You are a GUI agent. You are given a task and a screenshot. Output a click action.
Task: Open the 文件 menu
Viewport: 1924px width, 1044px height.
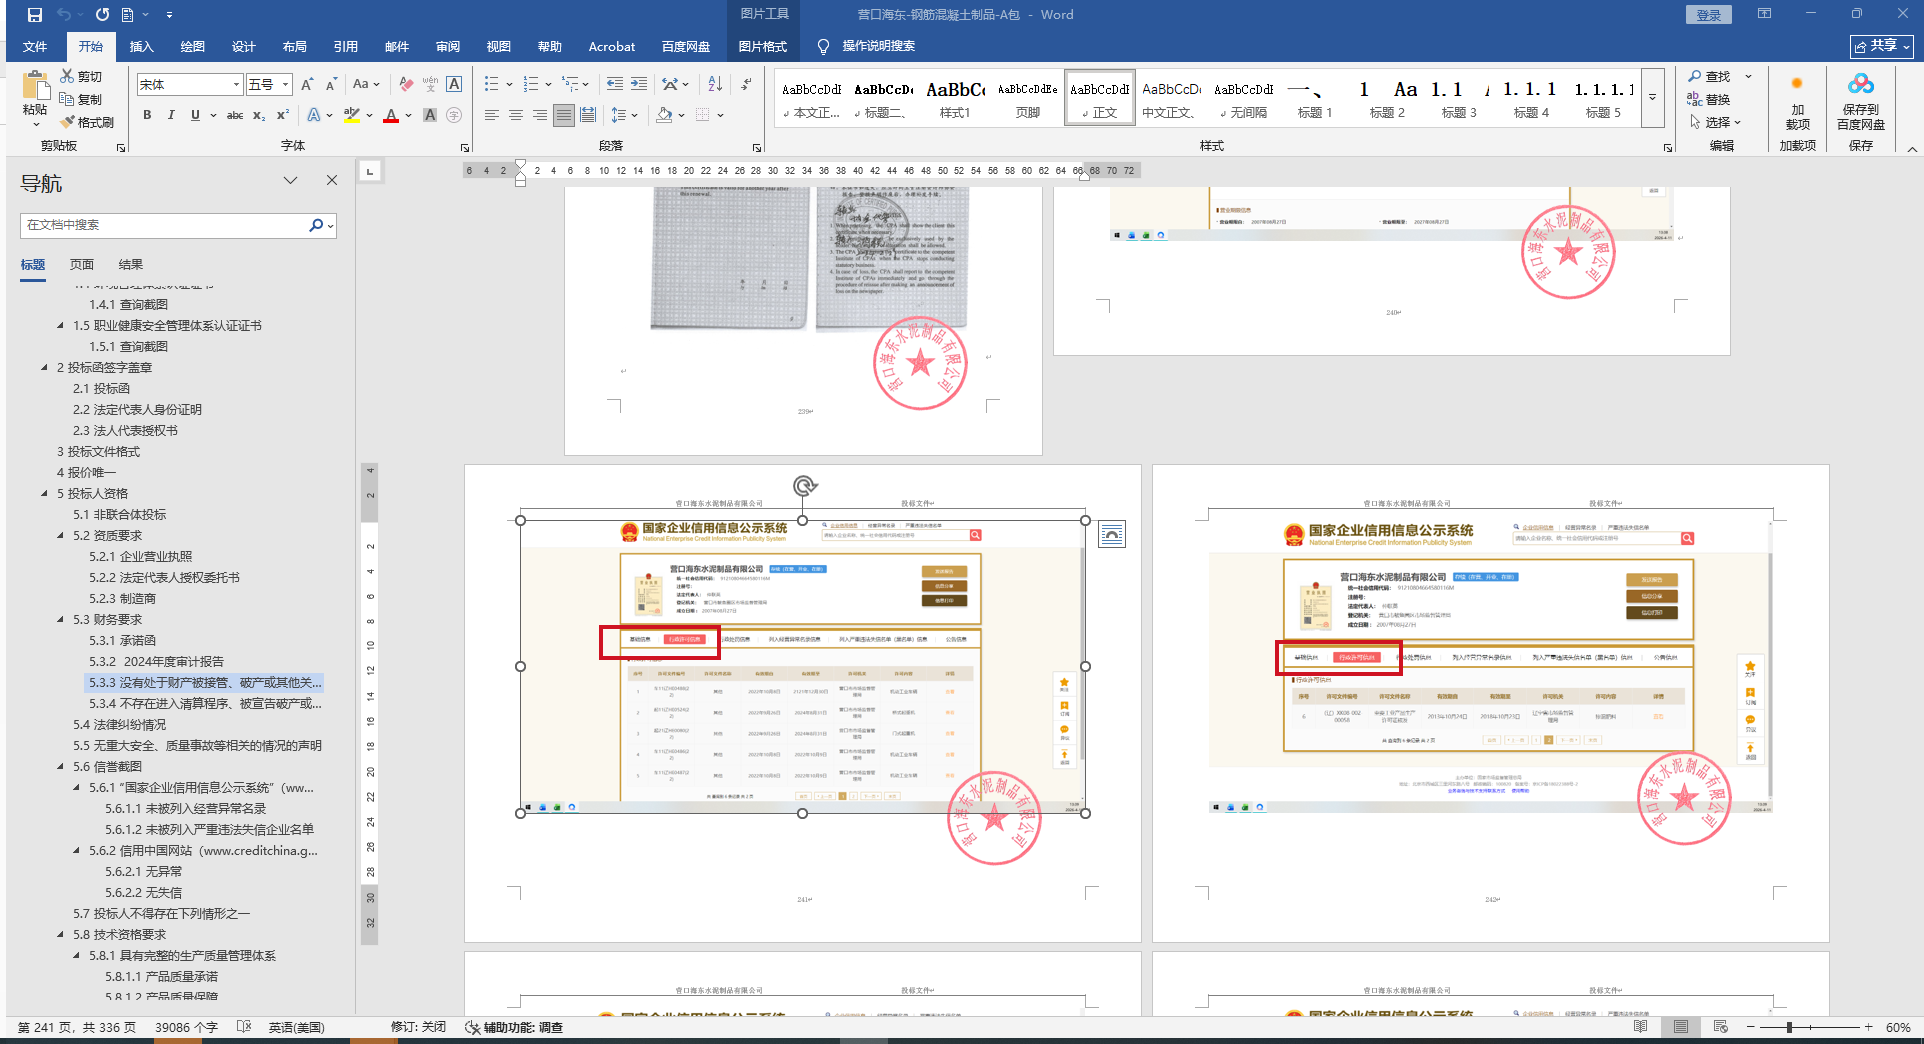(35, 47)
